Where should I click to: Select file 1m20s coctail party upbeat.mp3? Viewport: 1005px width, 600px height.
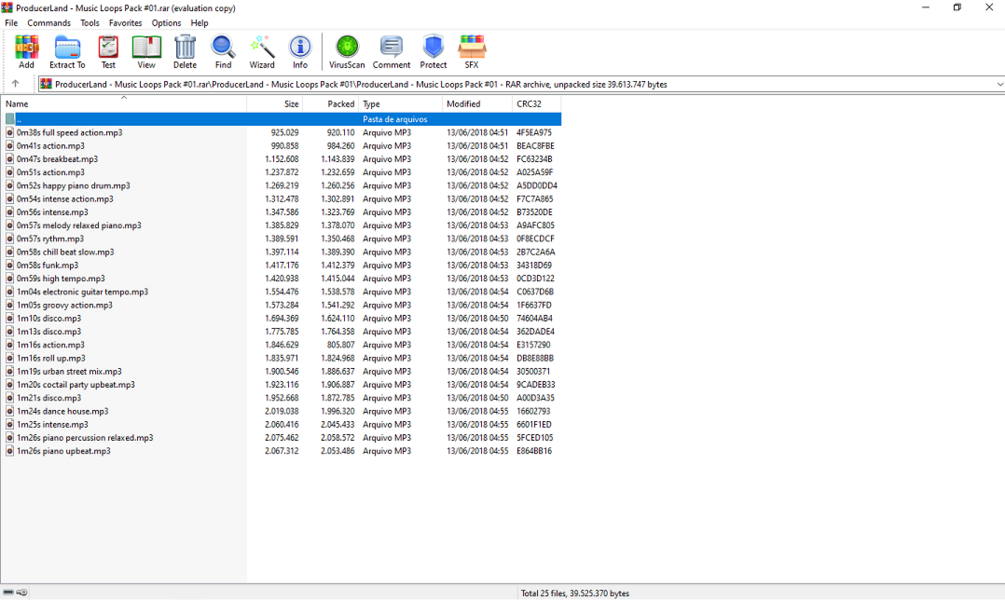coord(281,385)
